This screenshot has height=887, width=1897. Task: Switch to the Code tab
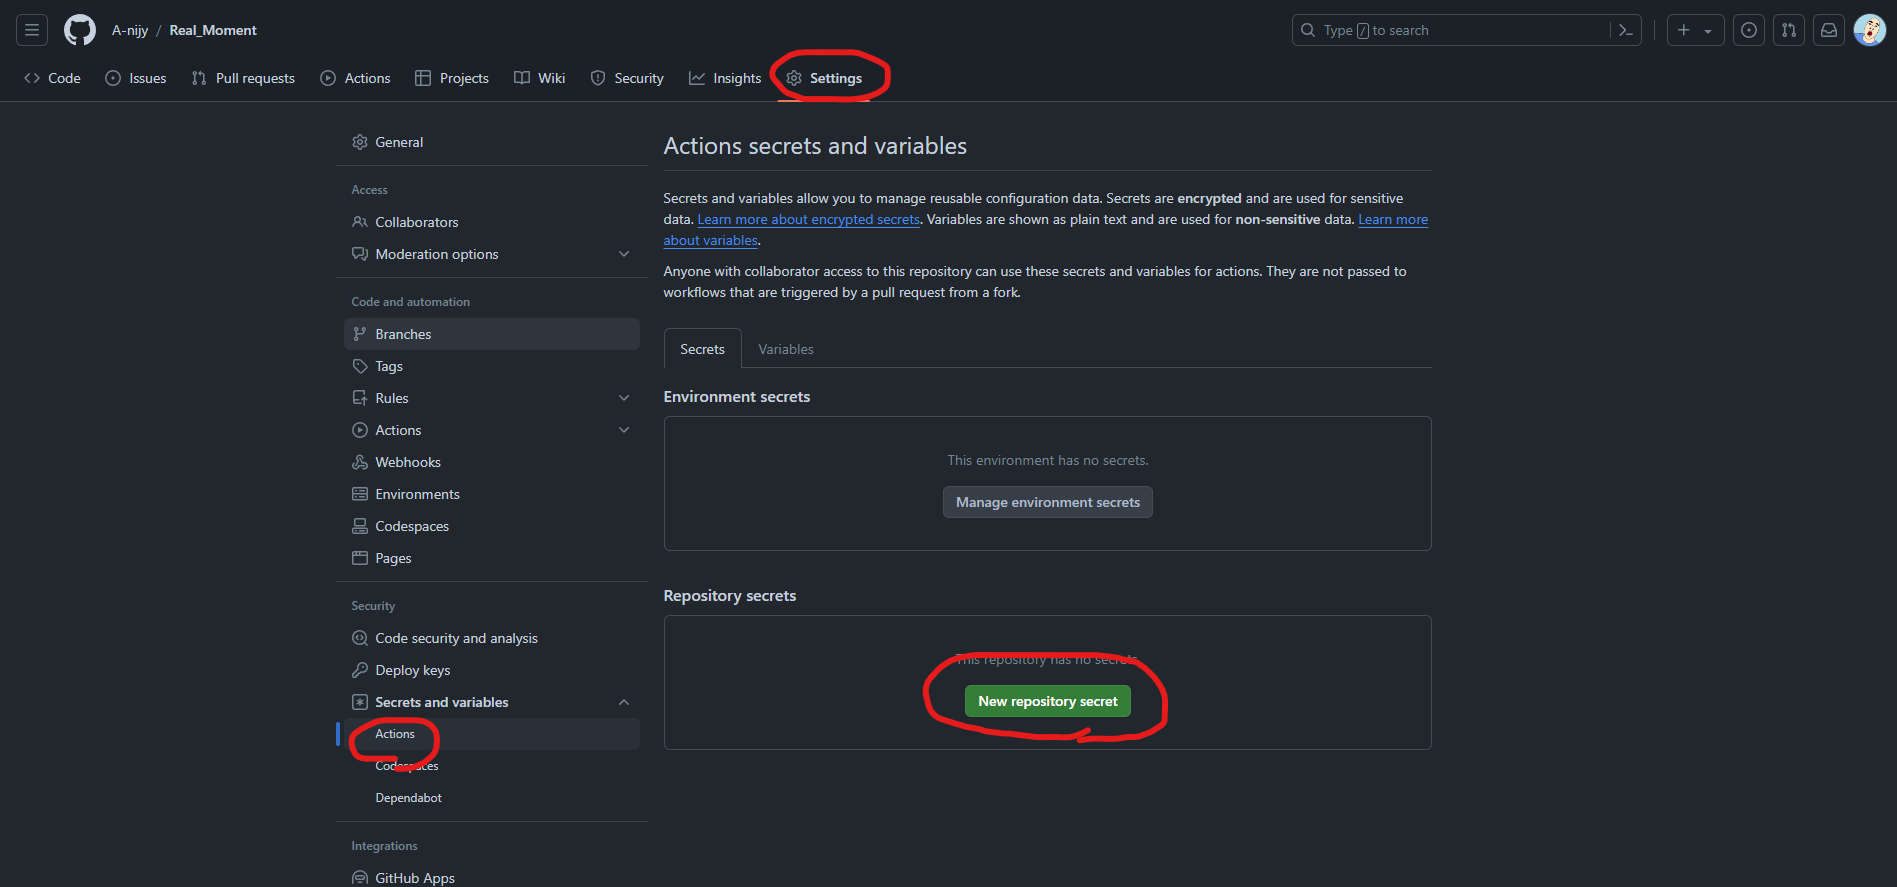[53, 78]
